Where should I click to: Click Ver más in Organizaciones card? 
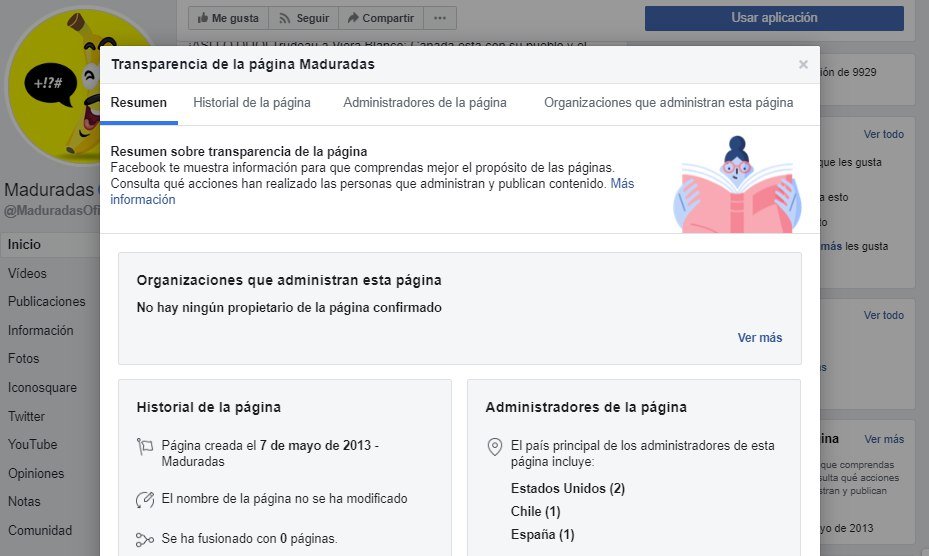point(760,337)
